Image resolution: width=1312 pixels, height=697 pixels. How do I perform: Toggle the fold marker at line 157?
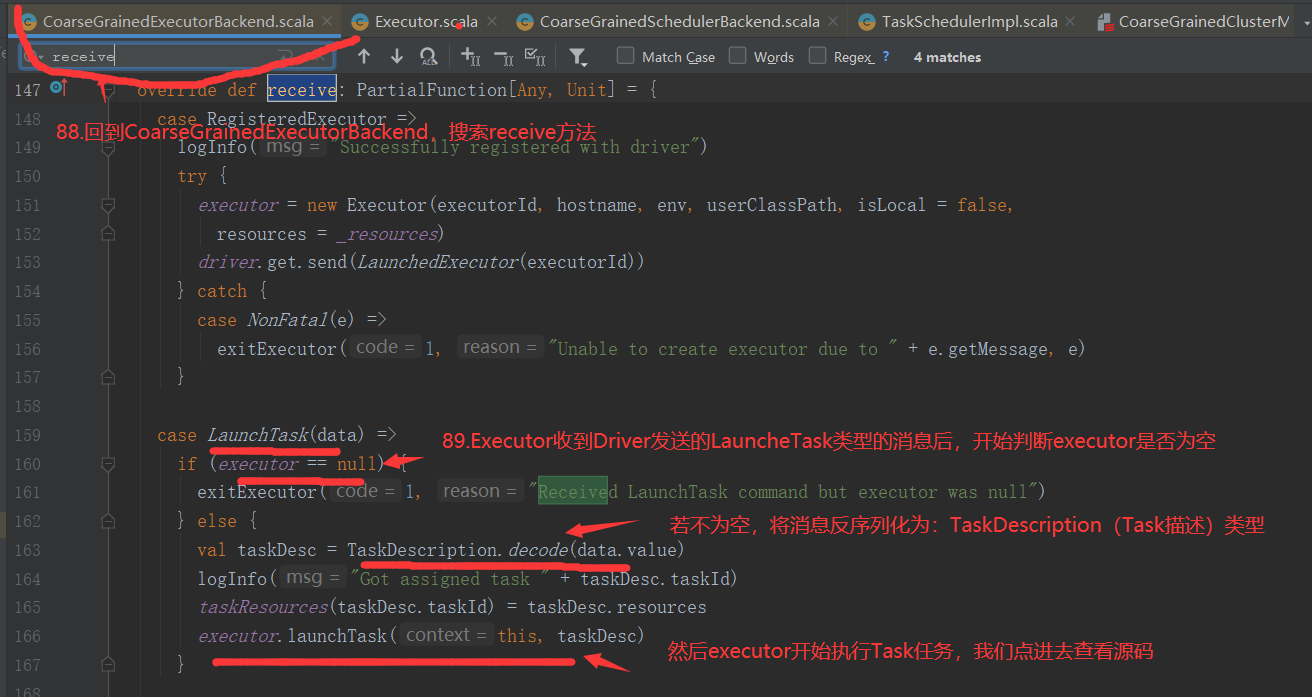pyautogui.click(x=107, y=377)
